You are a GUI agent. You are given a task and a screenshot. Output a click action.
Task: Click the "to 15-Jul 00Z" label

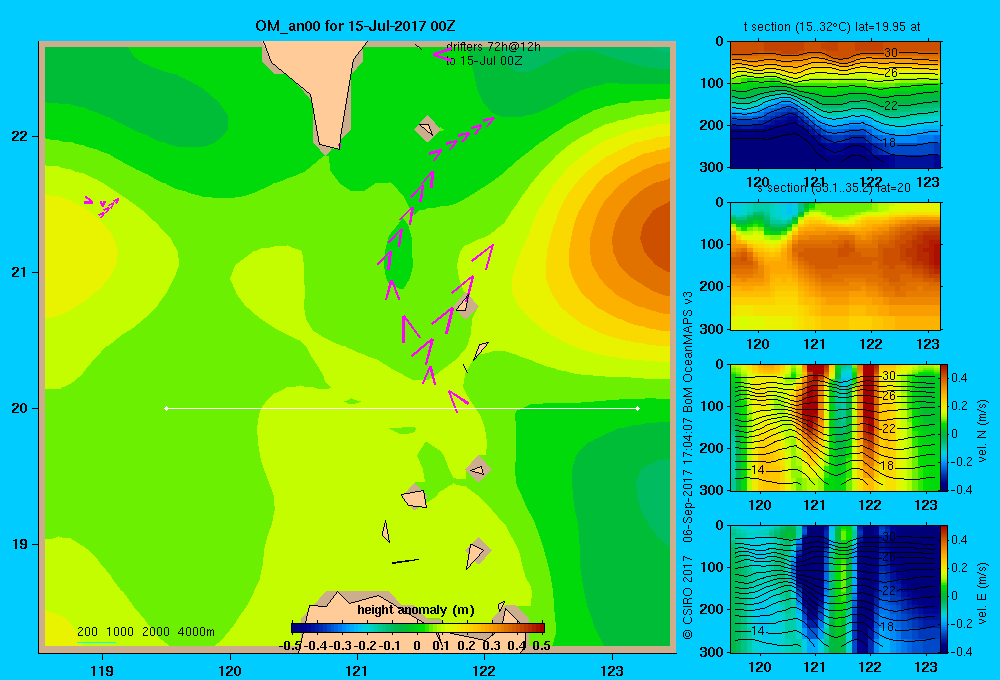tap(483, 61)
